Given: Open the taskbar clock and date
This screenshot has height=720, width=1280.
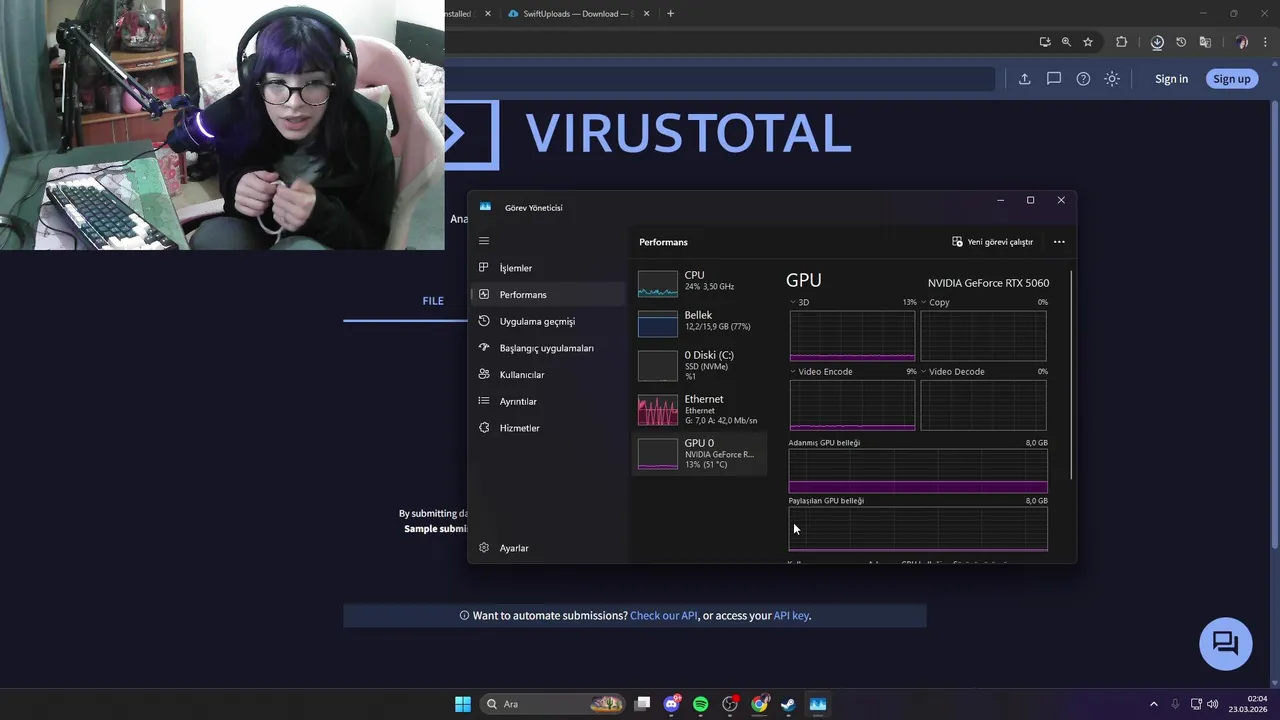Looking at the screenshot, I should coord(1248,704).
